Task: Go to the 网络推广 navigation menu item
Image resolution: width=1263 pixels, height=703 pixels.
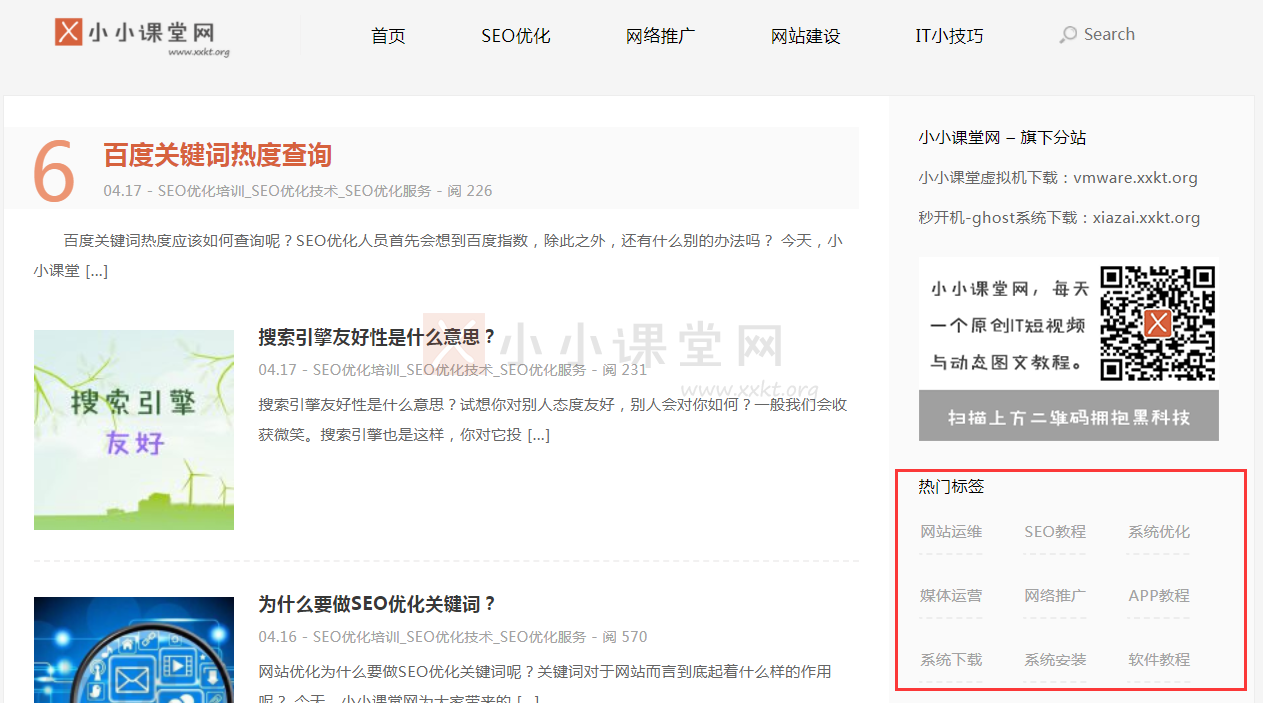Action: point(660,36)
